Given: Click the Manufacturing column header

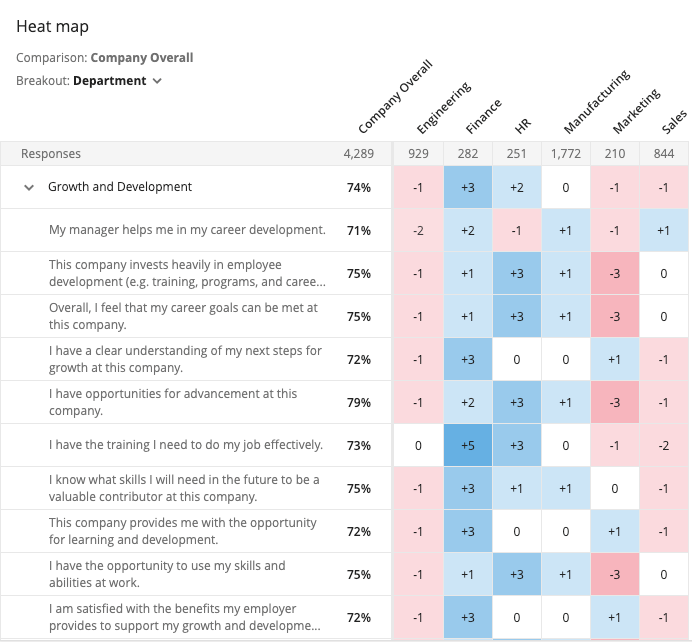Looking at the screenshot, I should (x=597, y=101).
